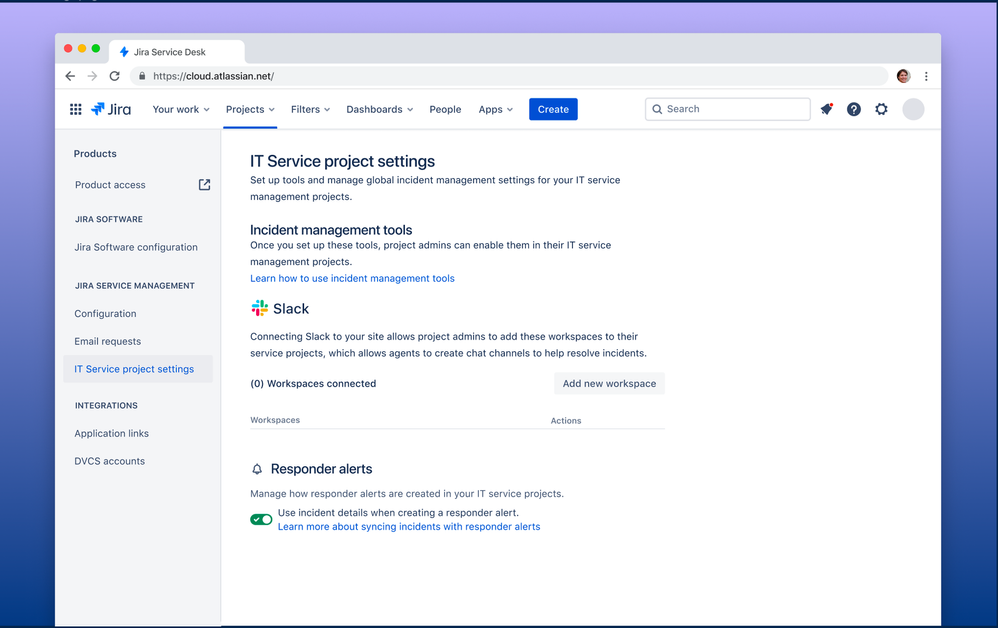Open Learn more about syncing incidents link
This screenshot has width=998, height=628.
point(409,527)
